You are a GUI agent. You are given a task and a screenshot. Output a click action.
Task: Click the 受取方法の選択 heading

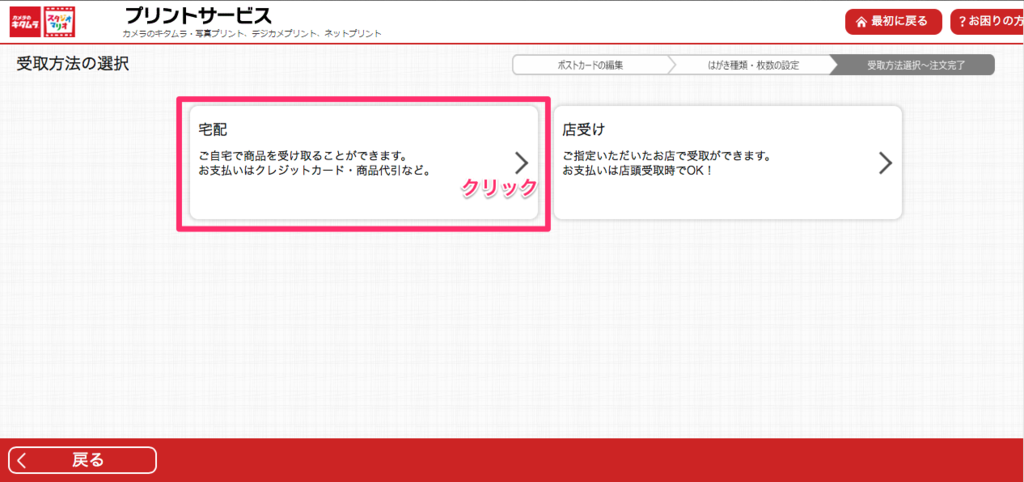pyautogui.click(x=72, y=64)
